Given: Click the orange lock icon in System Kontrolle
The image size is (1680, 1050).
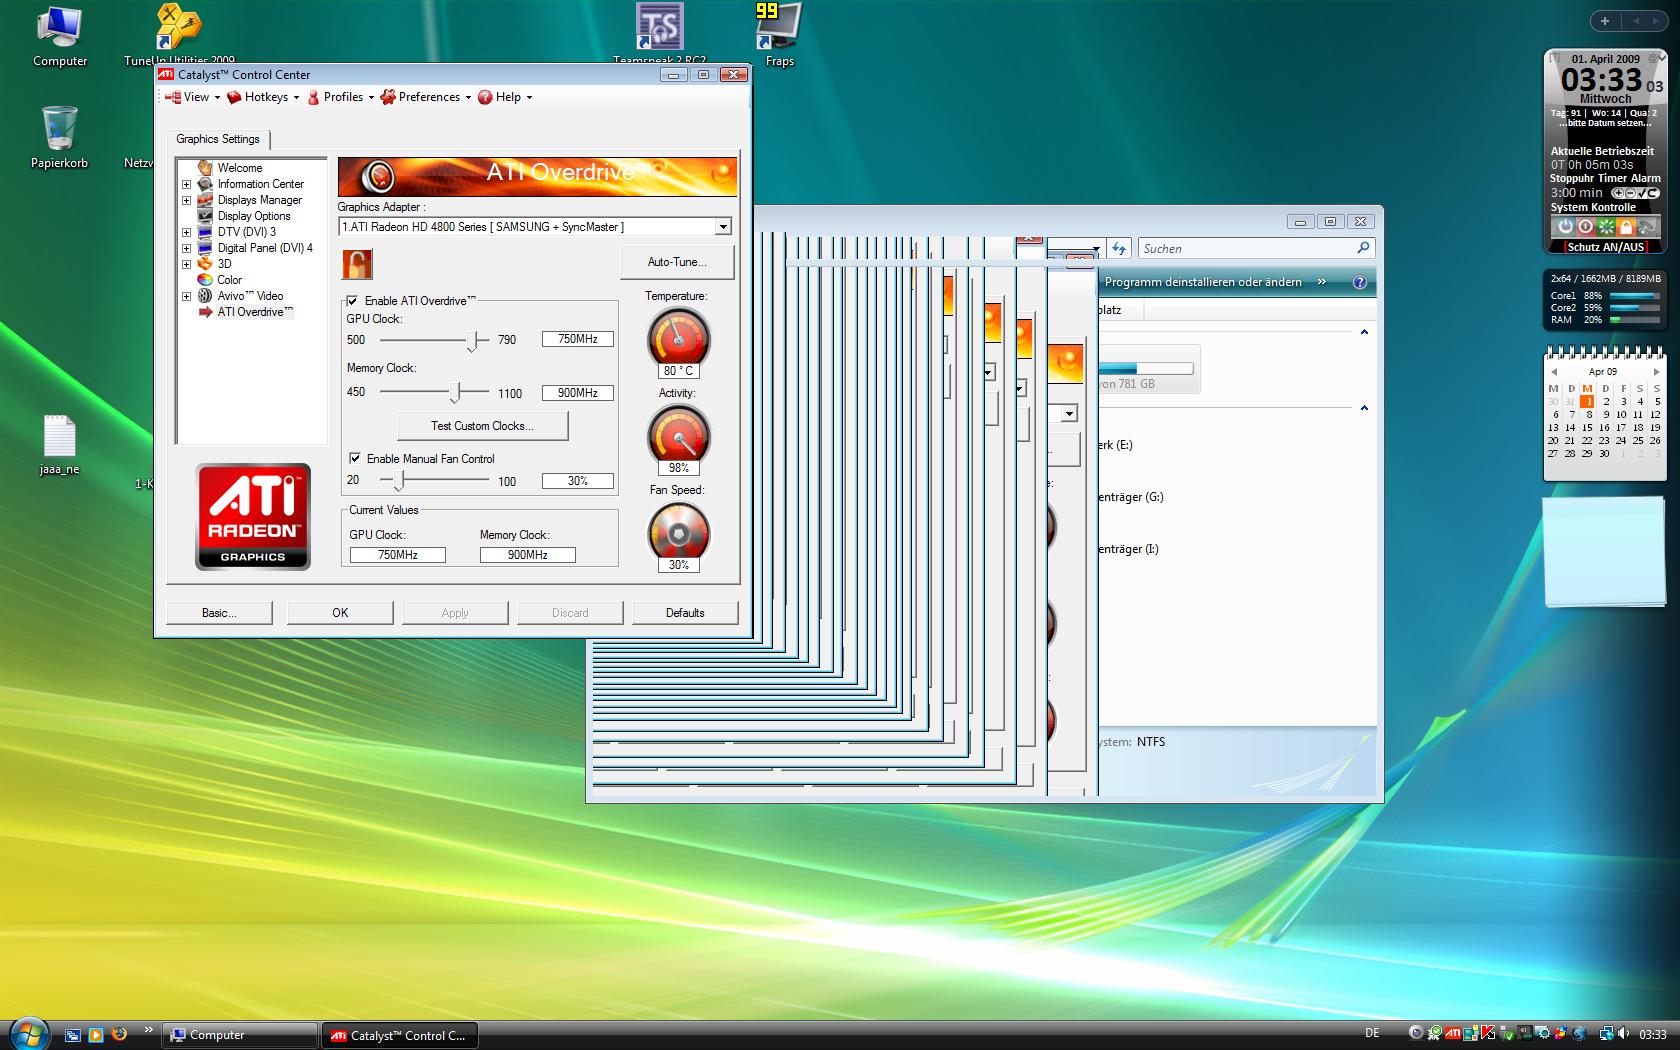Looking at the screenshot, I should coord(1626,227).
